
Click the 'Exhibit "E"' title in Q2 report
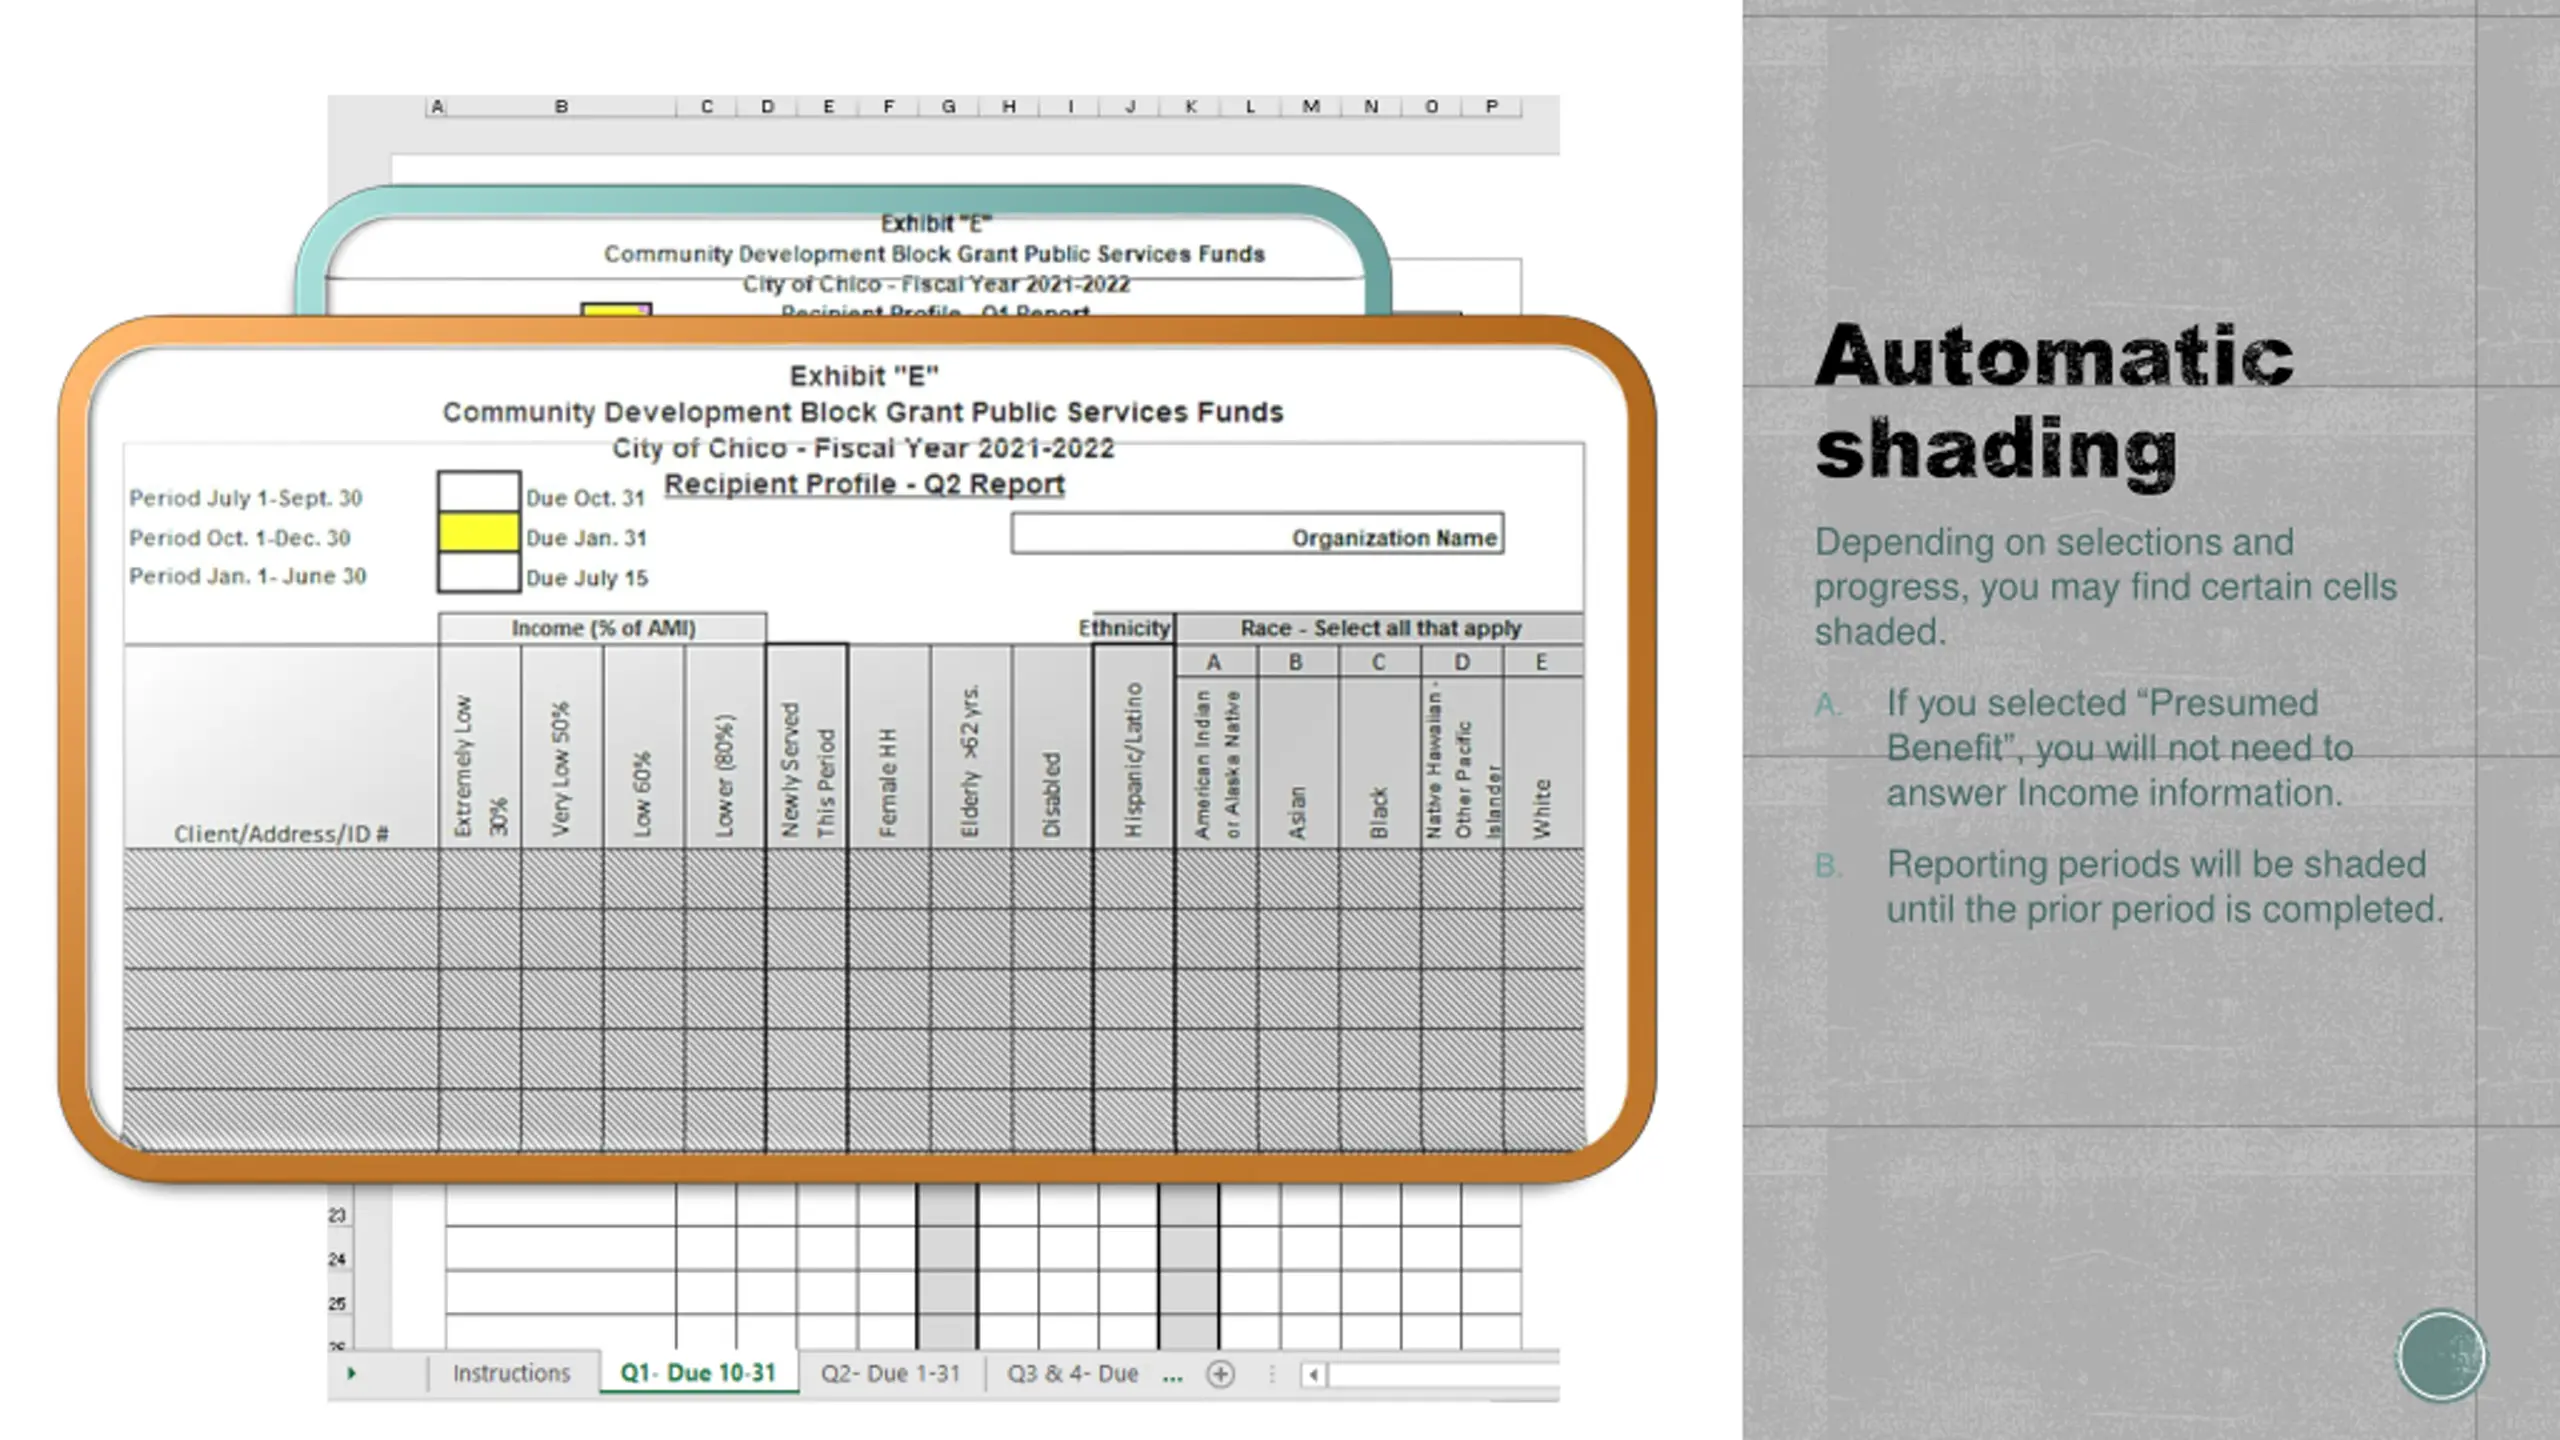[x=864, y=376]
